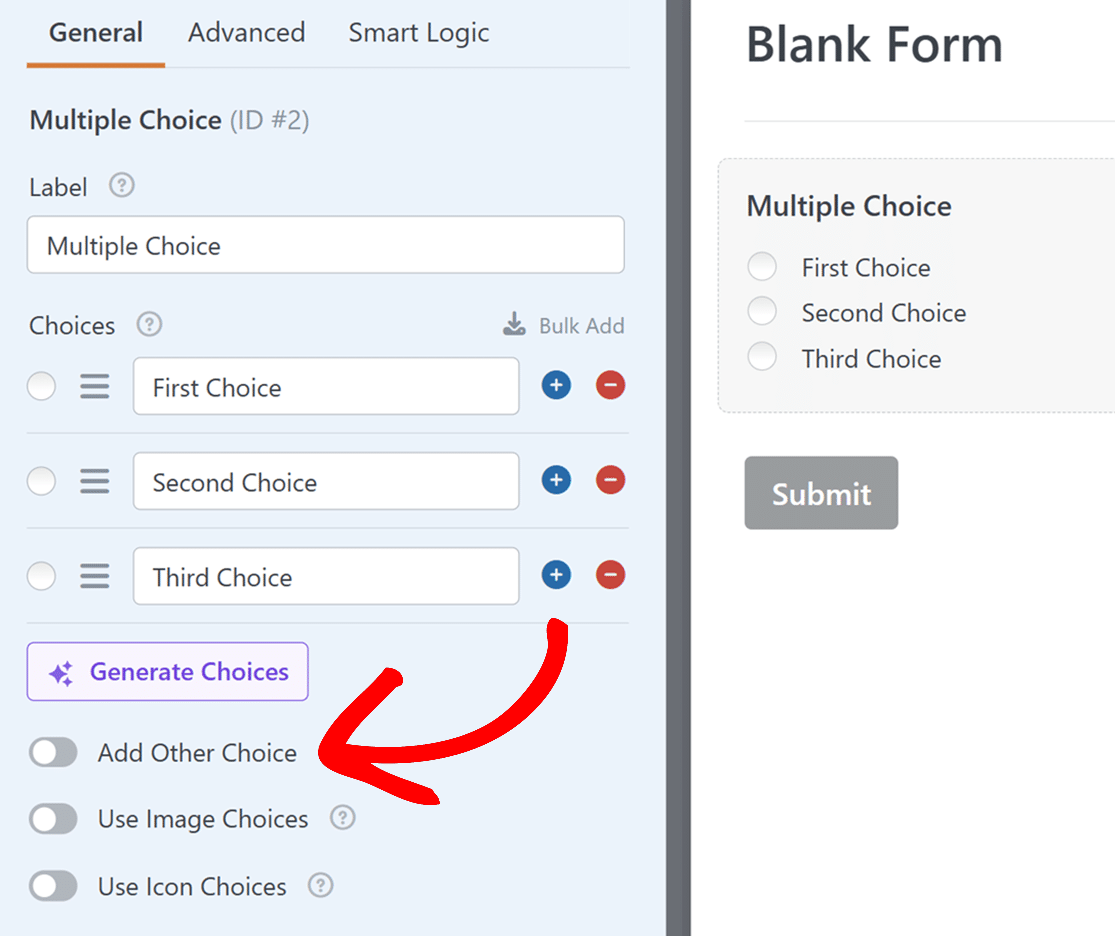Click the help icon beside Use Icon Choices

coord(321,886)
